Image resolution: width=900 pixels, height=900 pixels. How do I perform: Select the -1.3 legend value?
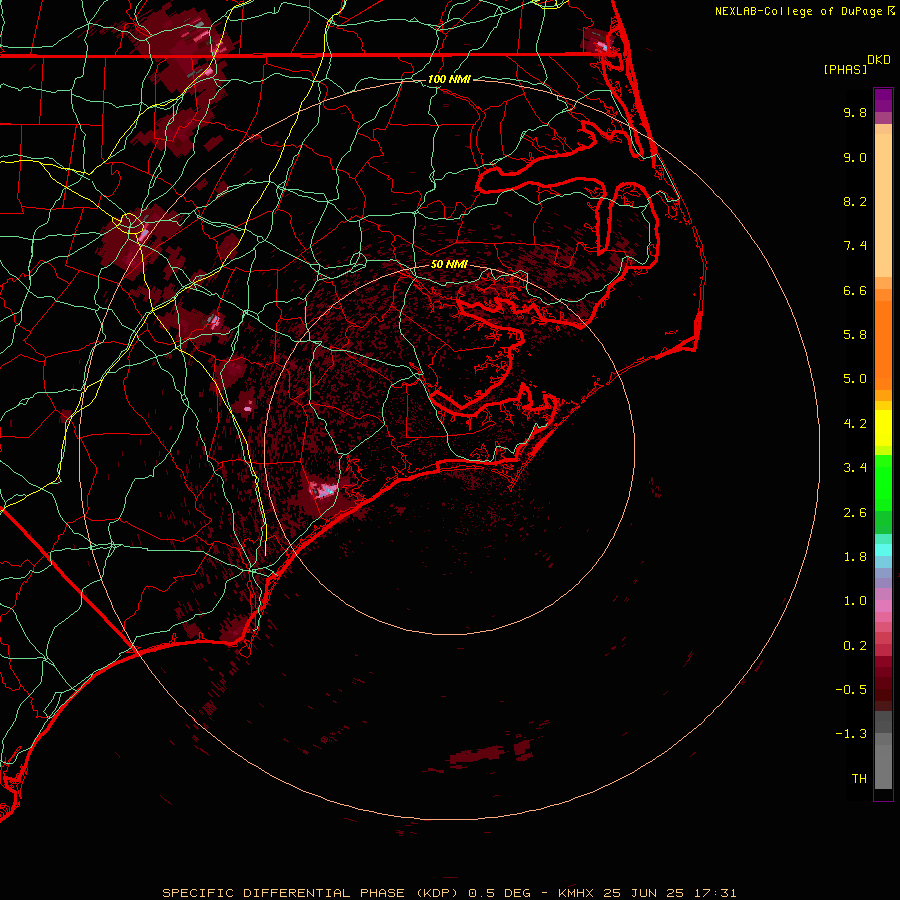pyautogui.click(x=851, y=734)
